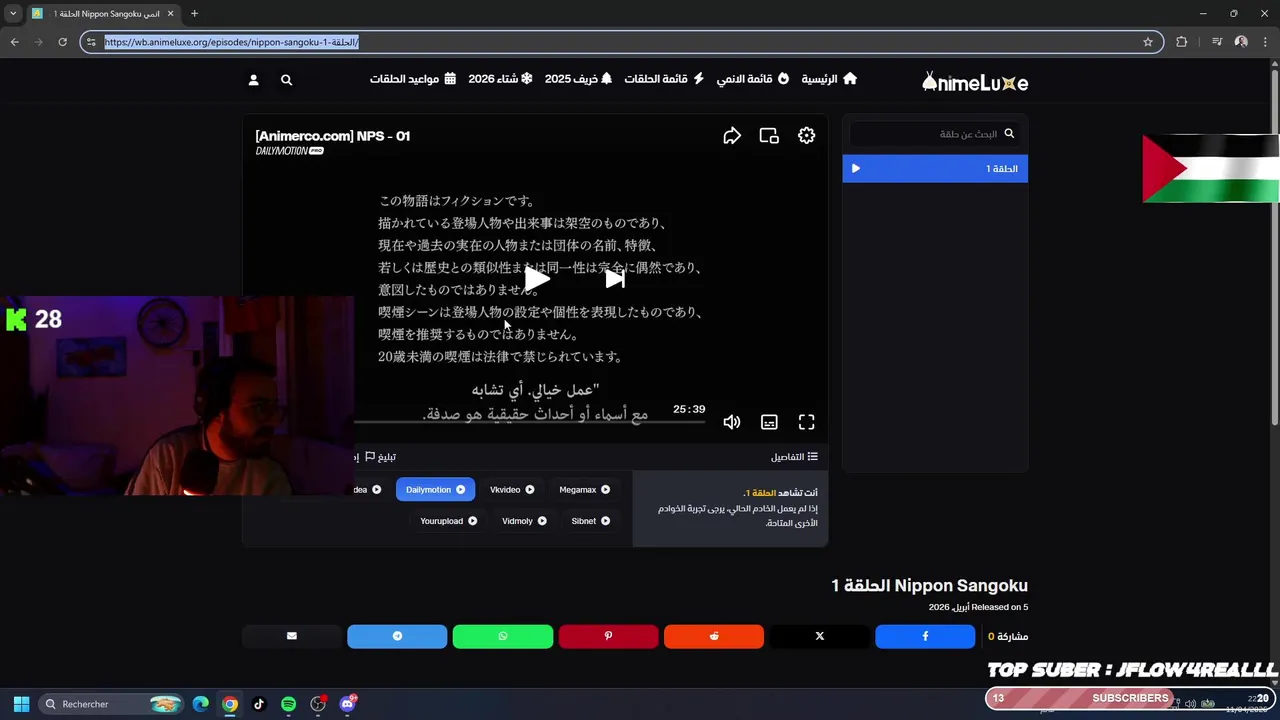Switch to the Sibnet server
The width and height of the screenshot is (1280, 720).
[x=591, y=521]
